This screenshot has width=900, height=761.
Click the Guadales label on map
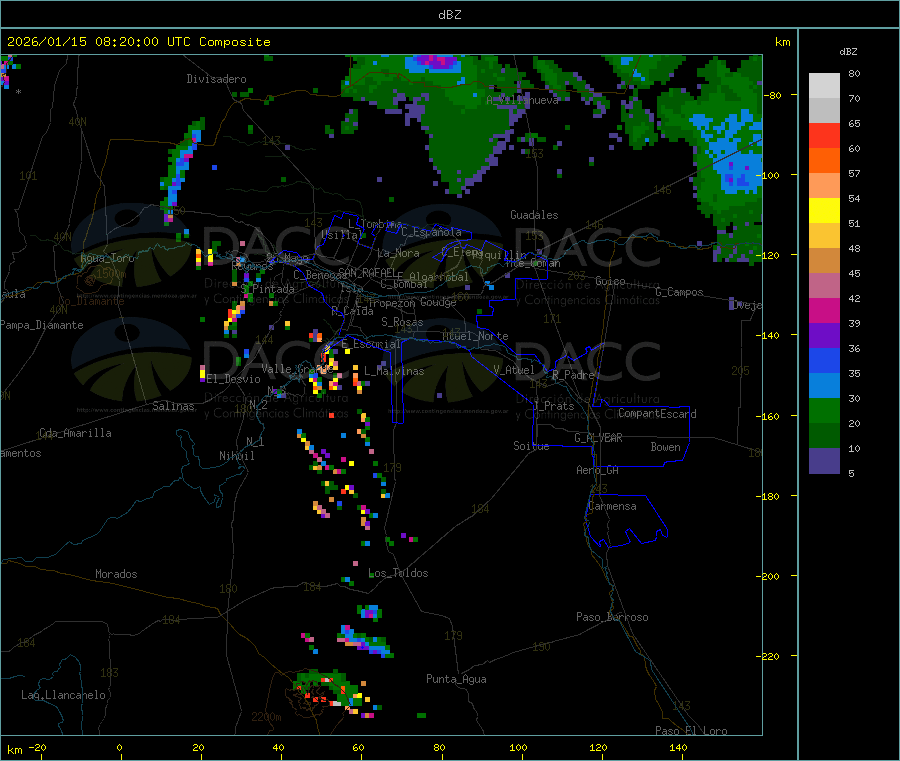pyautogui.click(x=534, y=215)
